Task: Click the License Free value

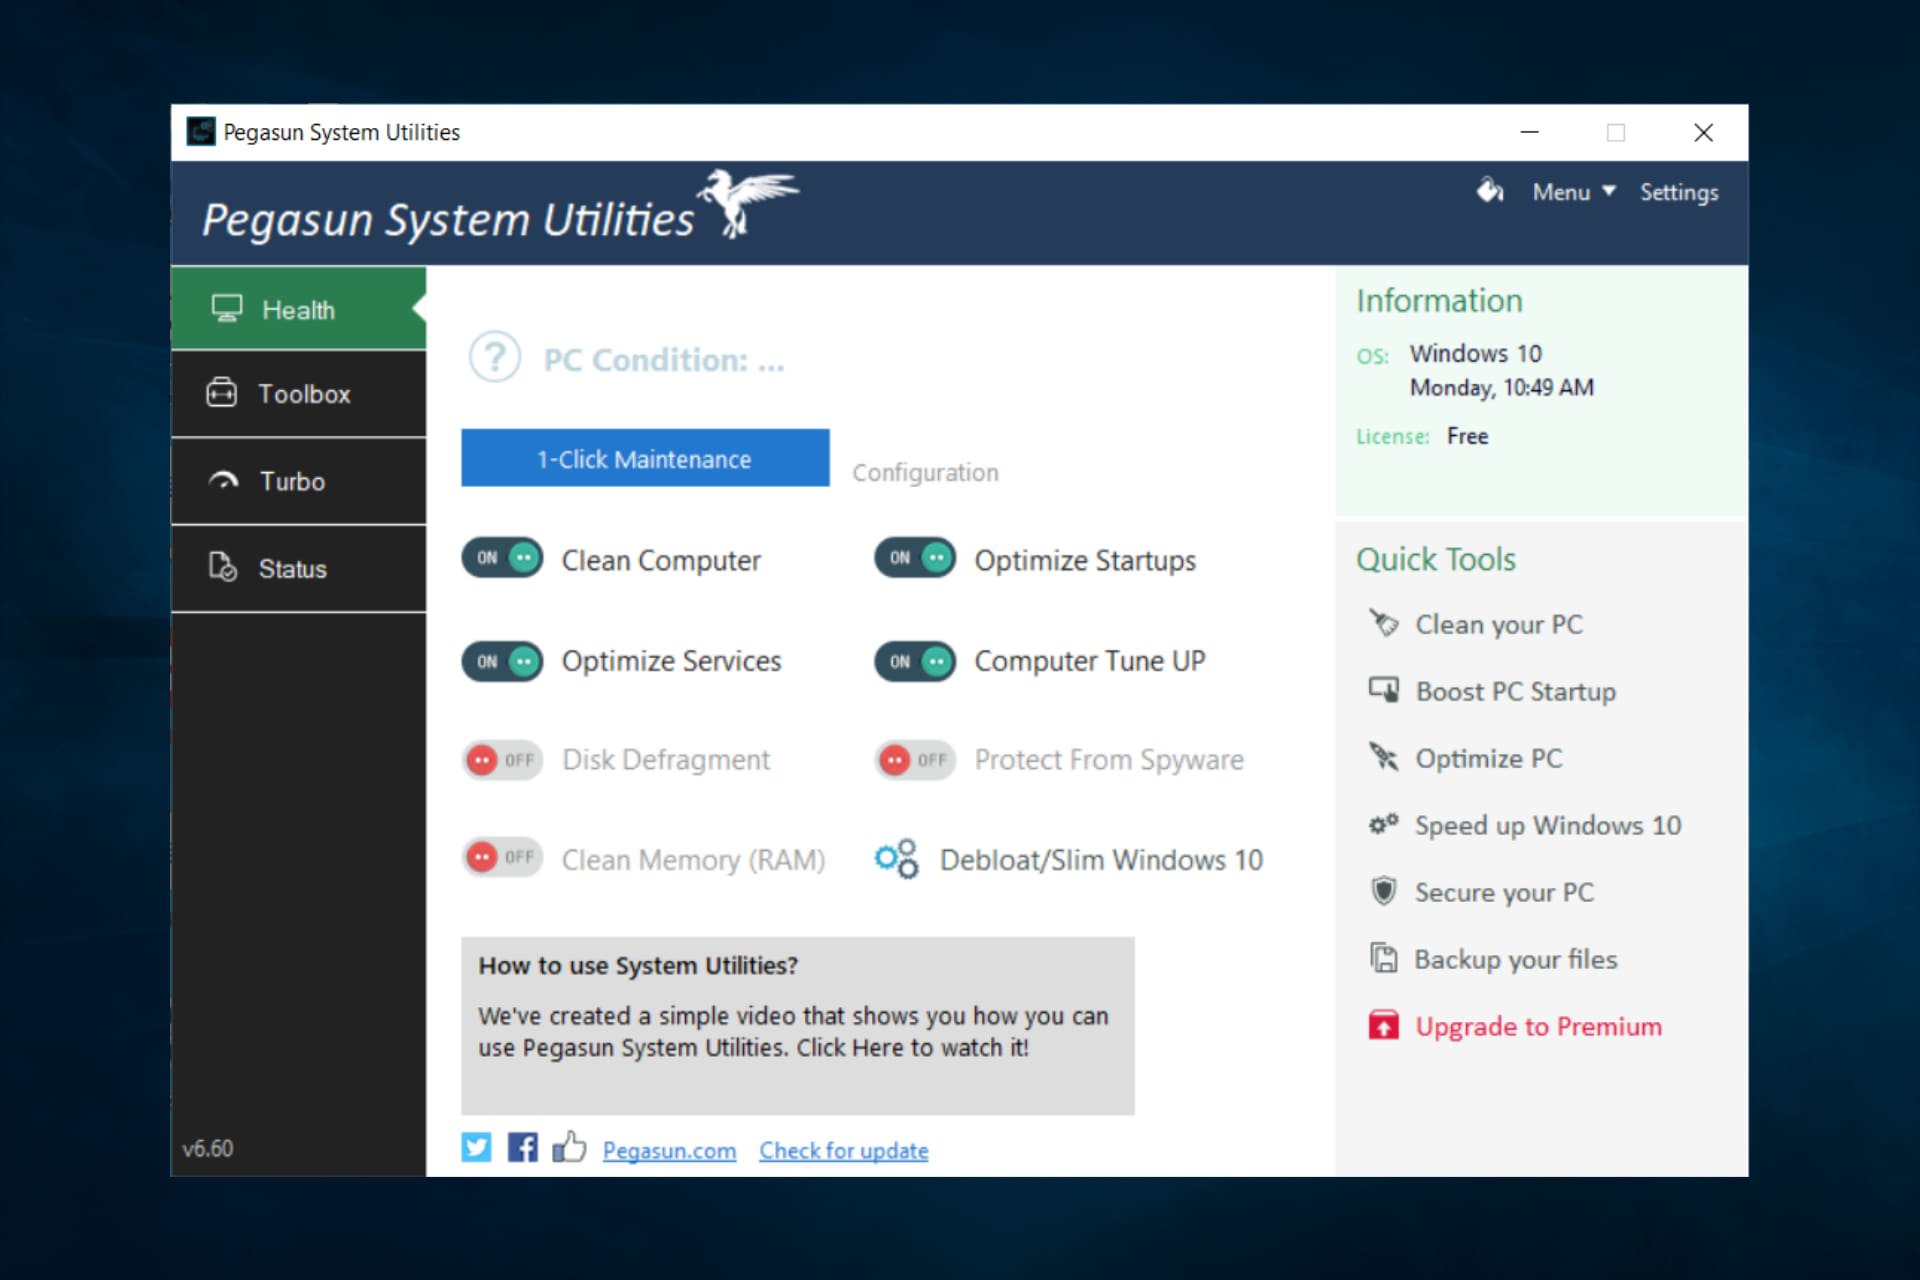Action: coord(1467,436)
